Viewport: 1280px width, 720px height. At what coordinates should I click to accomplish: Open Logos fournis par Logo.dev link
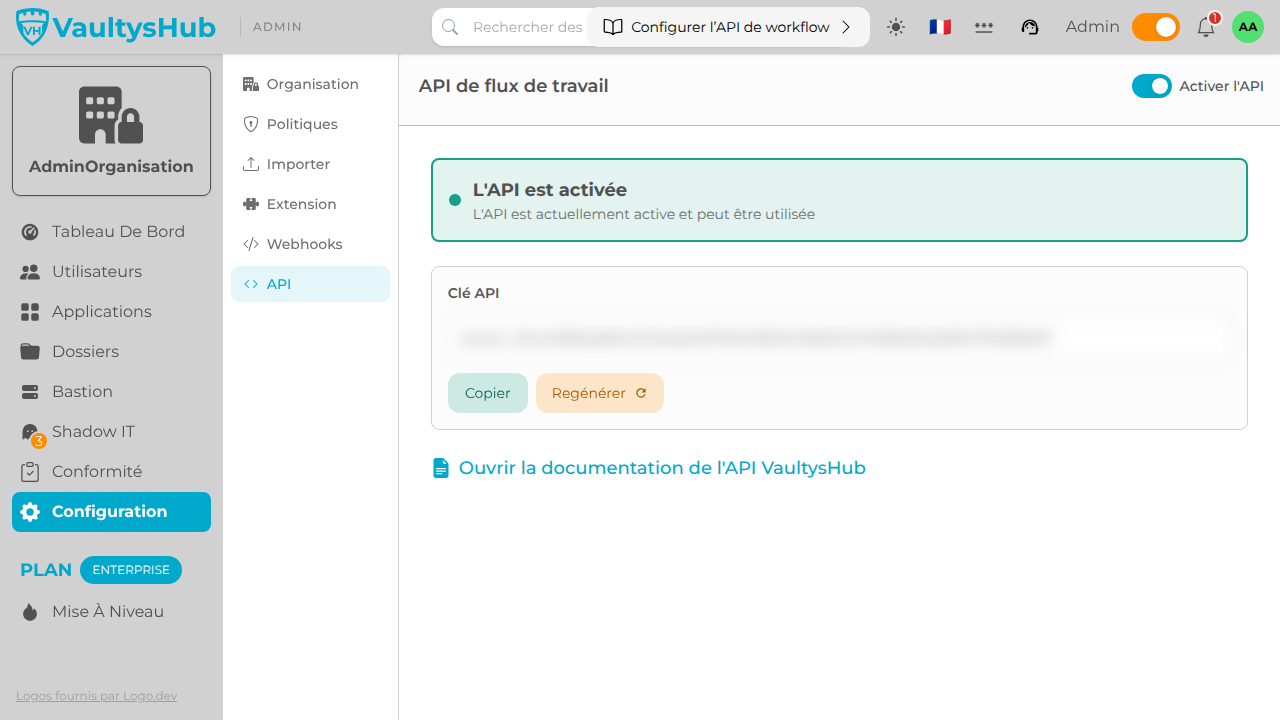[x=96, y=696]
